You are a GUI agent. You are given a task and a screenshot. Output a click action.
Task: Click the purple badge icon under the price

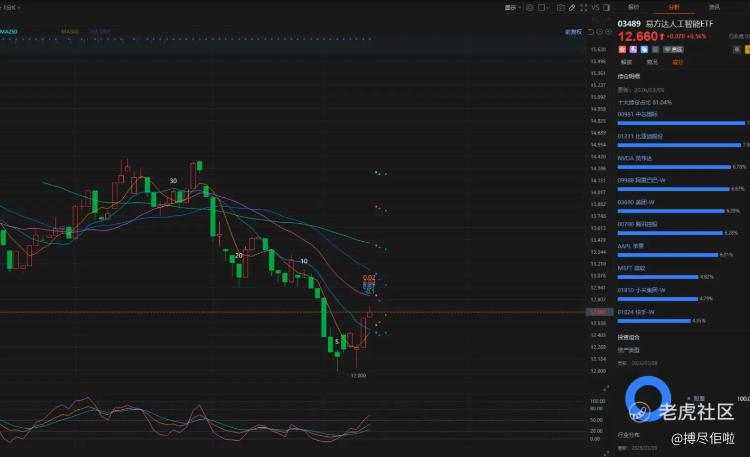[633, 49]
